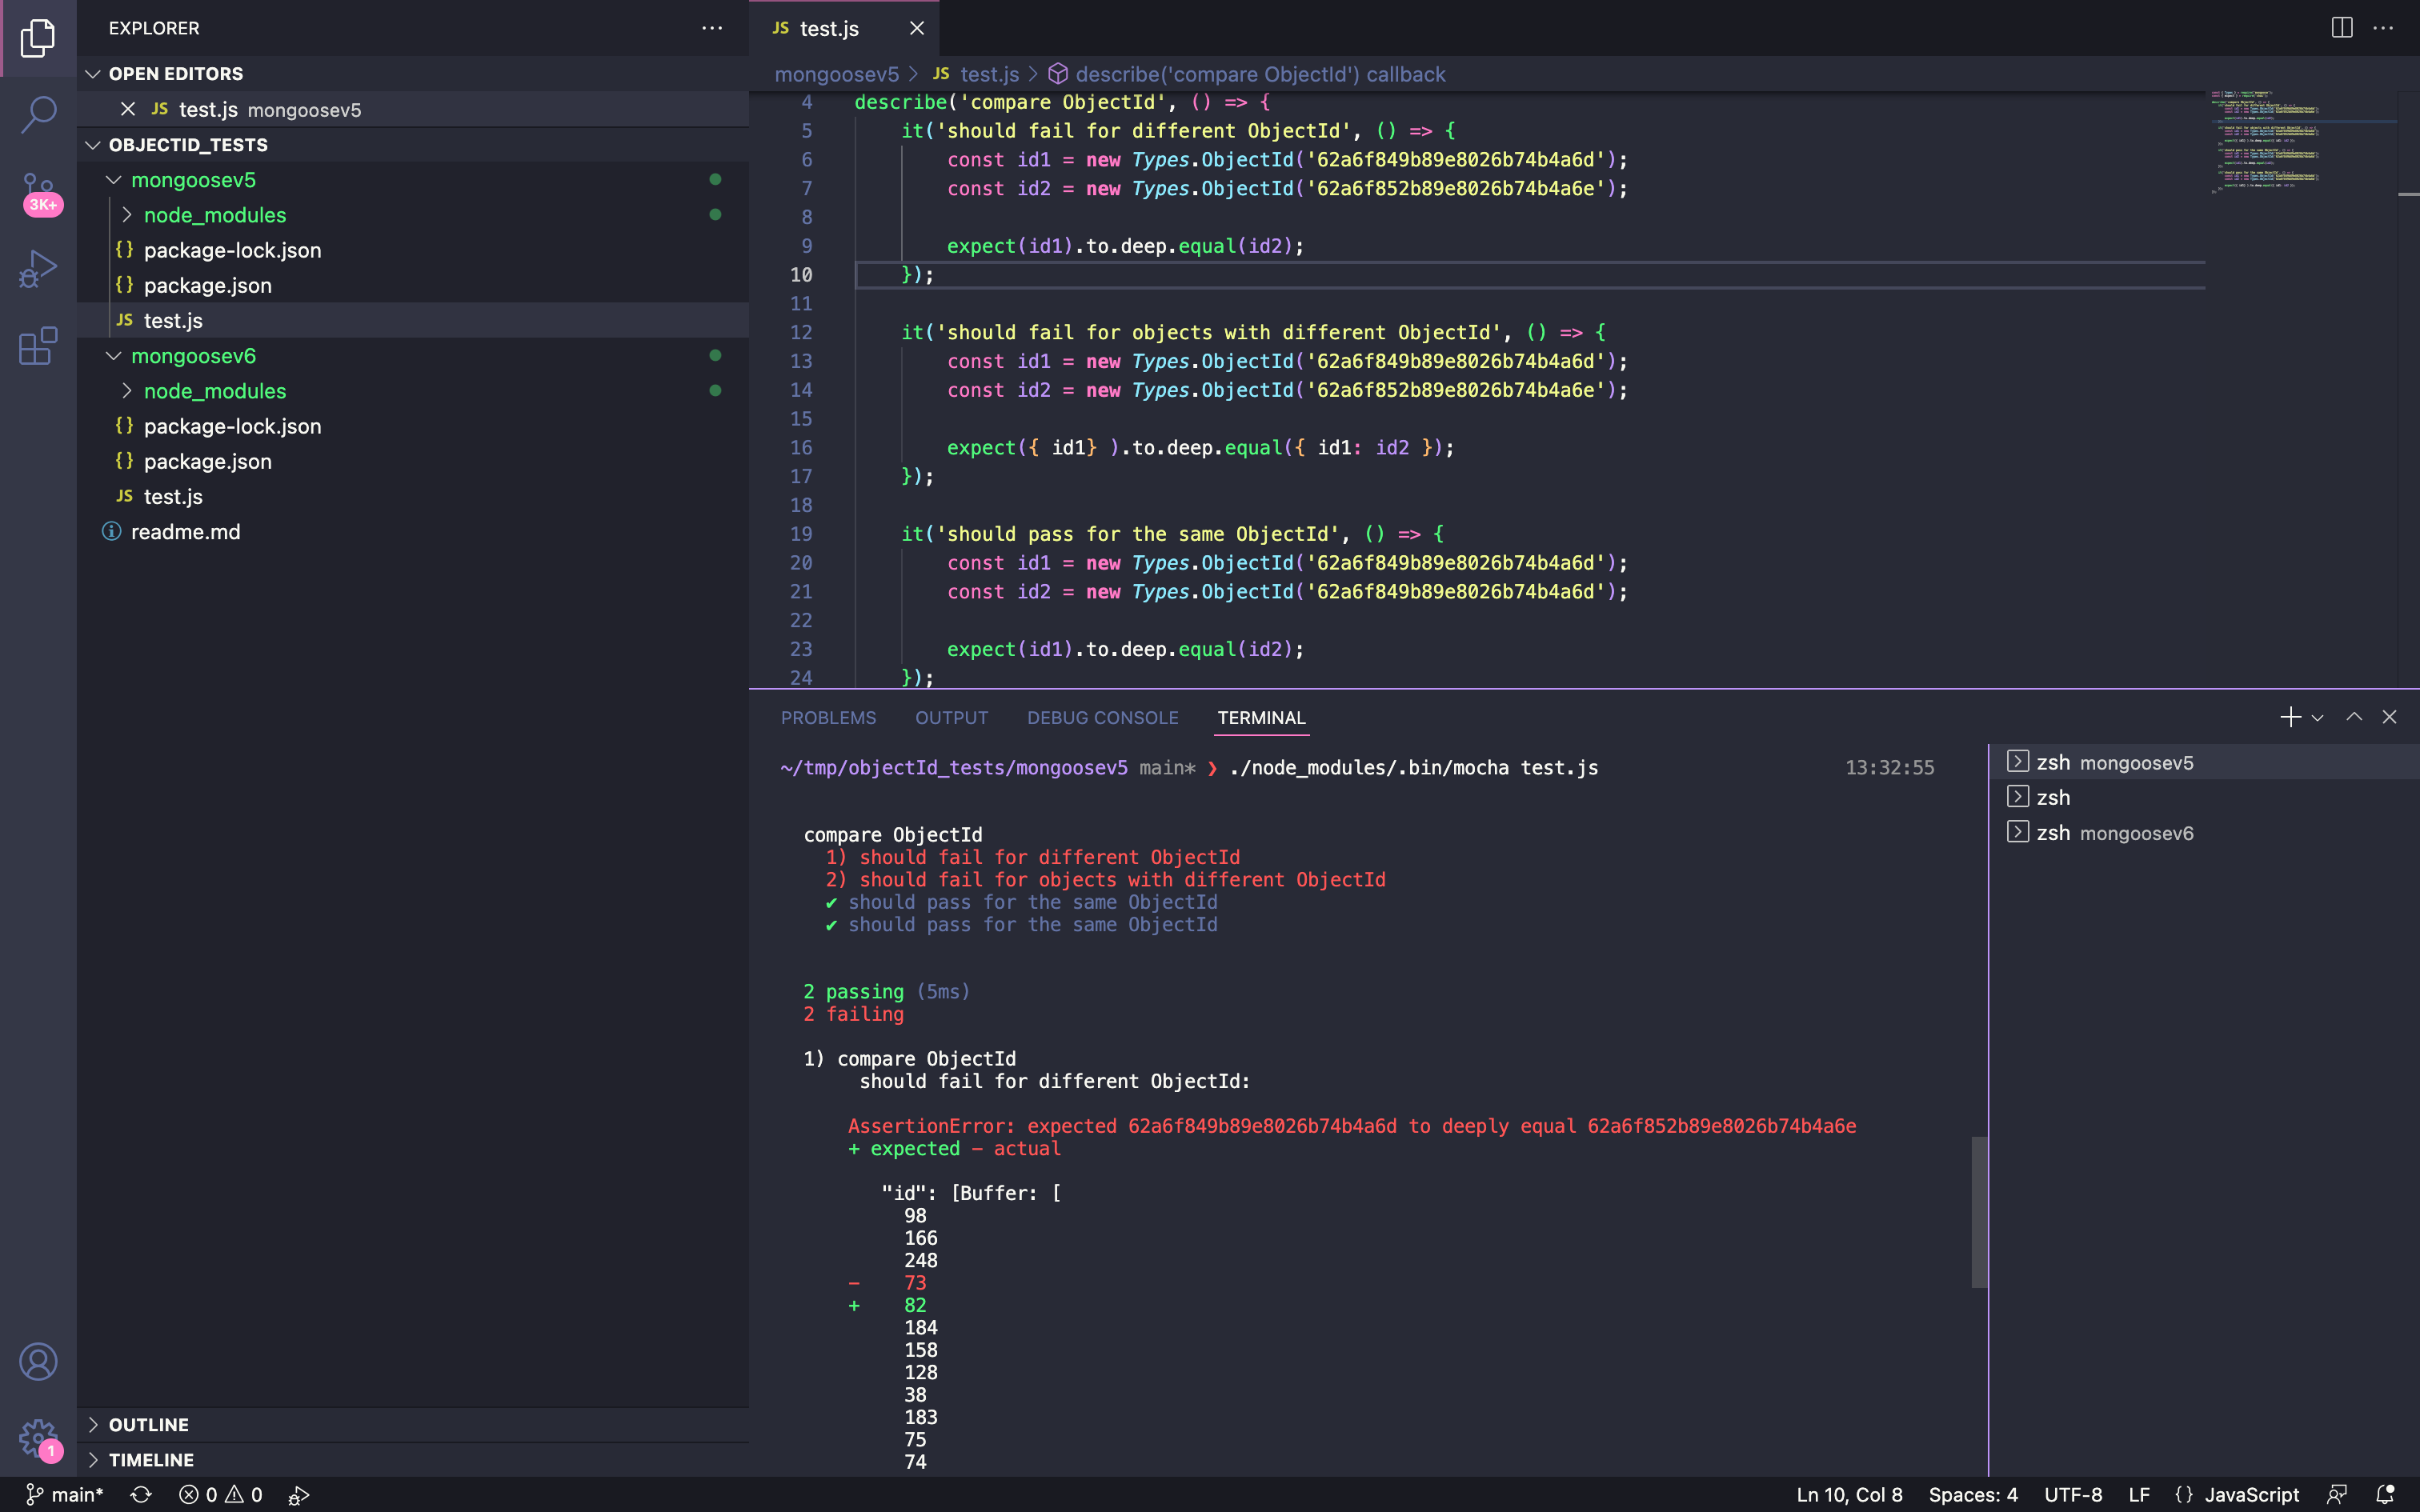
Task: Open Source Control view with 3K+ badge
Action: point(38,192)
